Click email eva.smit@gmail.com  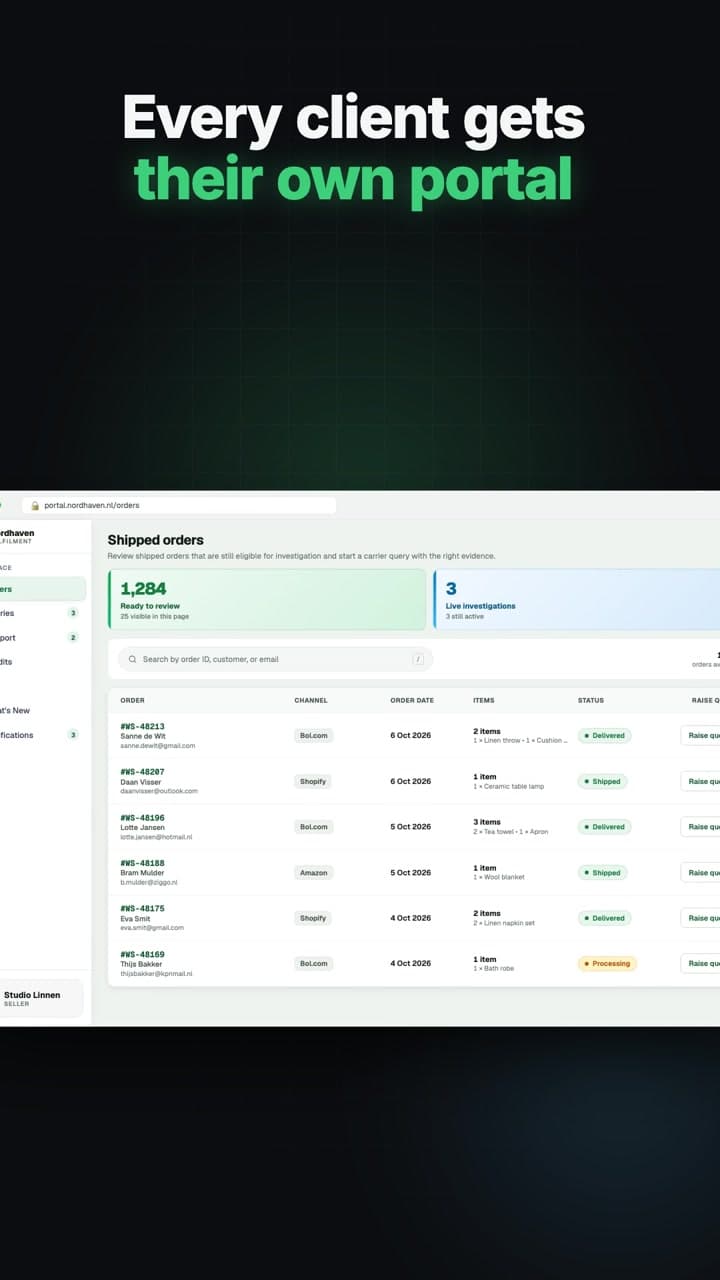click(x=152, y=927)
